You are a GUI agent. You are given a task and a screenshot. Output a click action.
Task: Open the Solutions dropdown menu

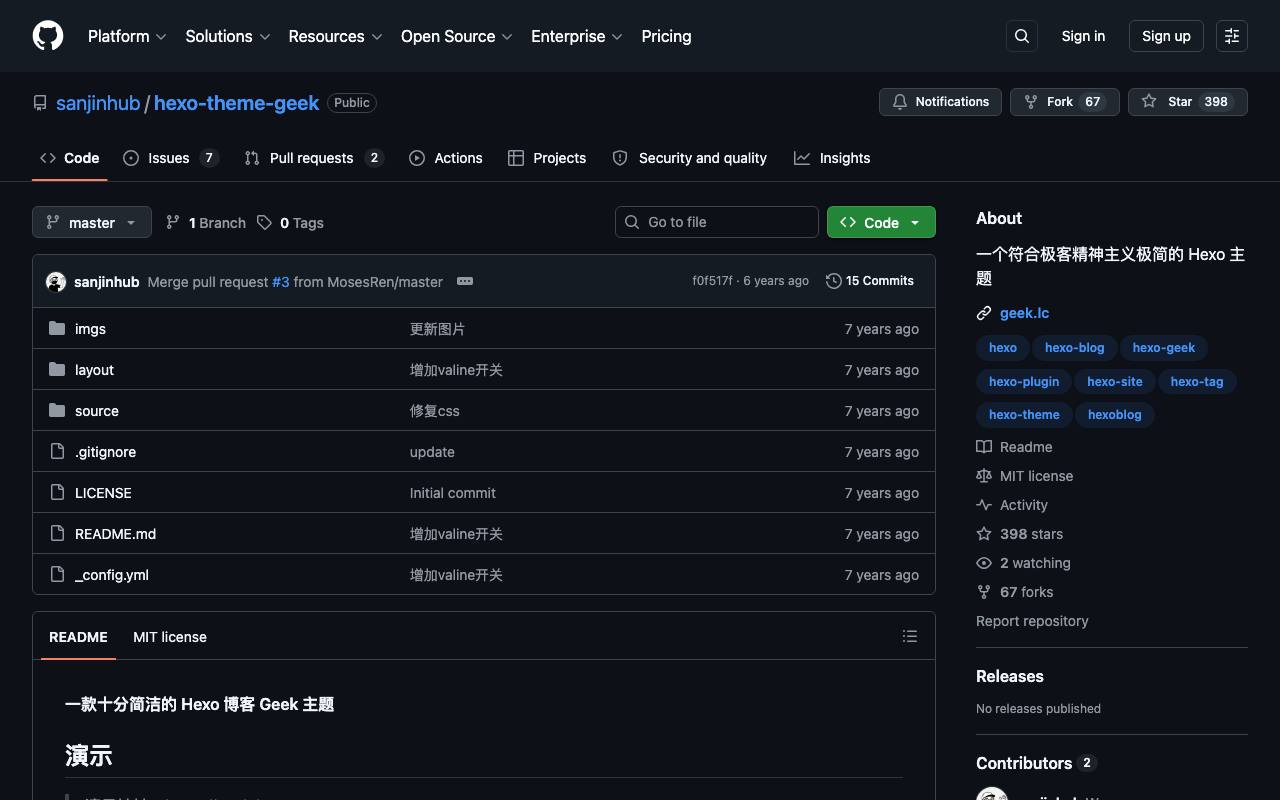click(228, 36)
